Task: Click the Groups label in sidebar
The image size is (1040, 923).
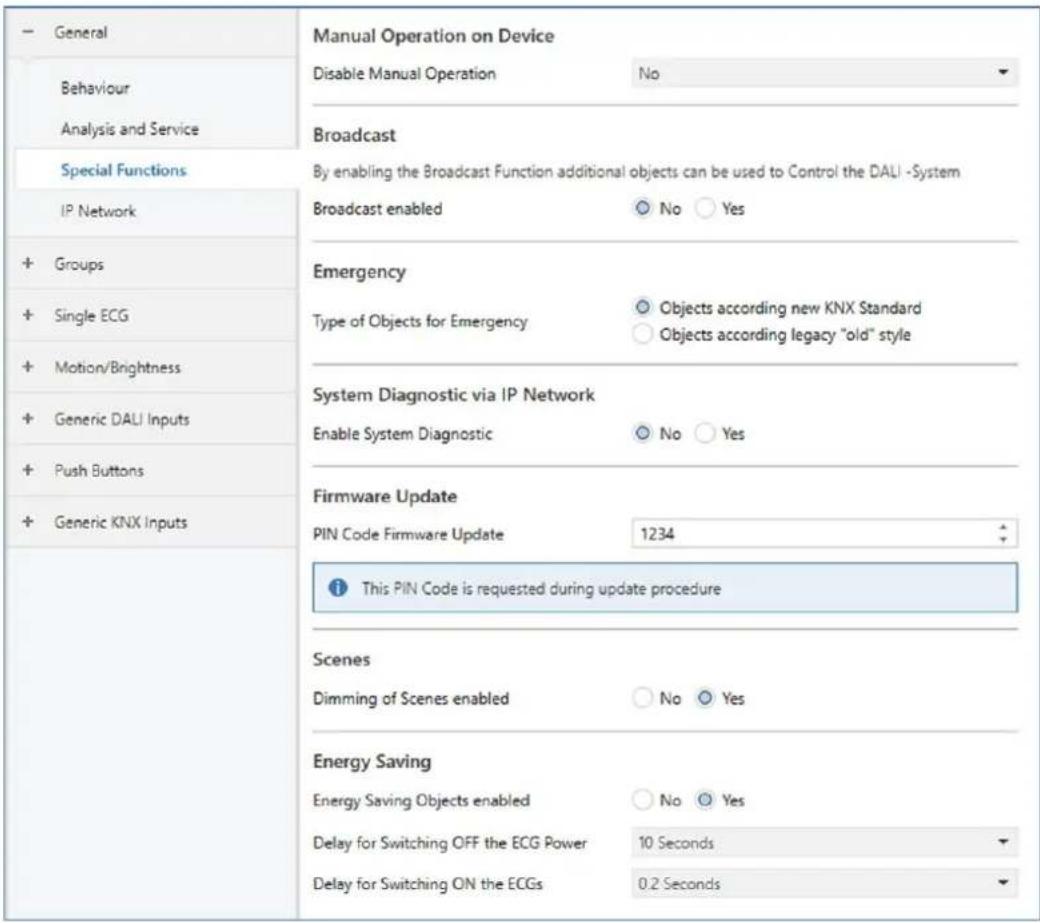Action: tap(79, 264)
